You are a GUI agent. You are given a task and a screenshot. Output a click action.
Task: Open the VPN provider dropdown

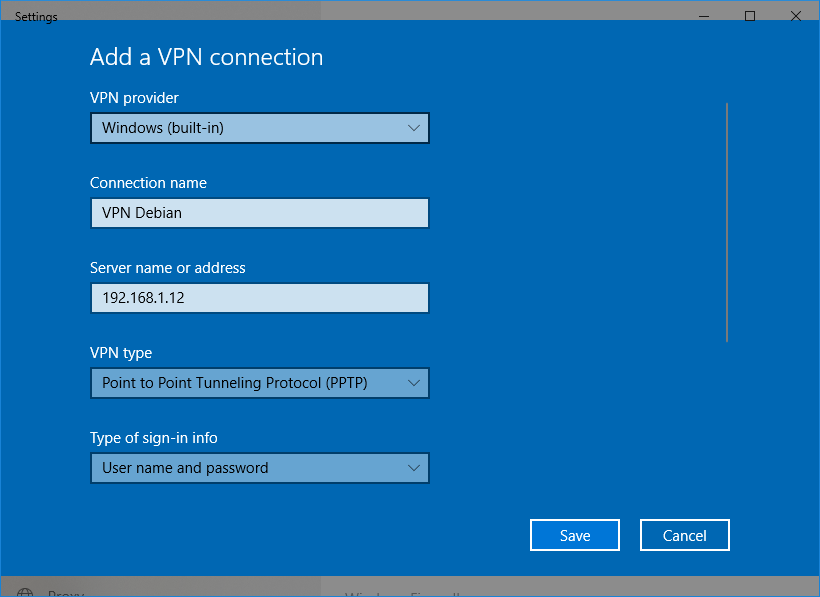[259, 128]
